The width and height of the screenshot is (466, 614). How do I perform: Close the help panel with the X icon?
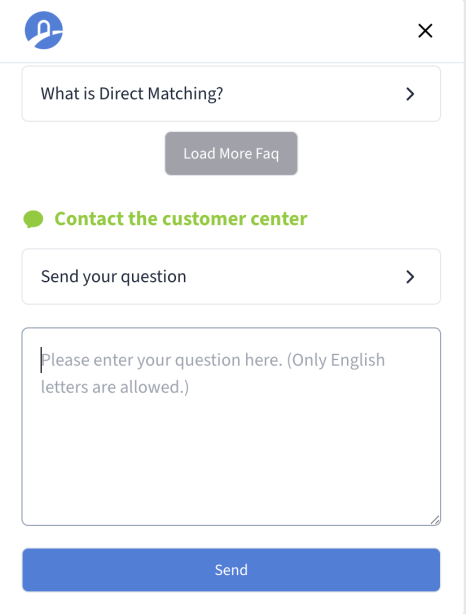(425, 31)
